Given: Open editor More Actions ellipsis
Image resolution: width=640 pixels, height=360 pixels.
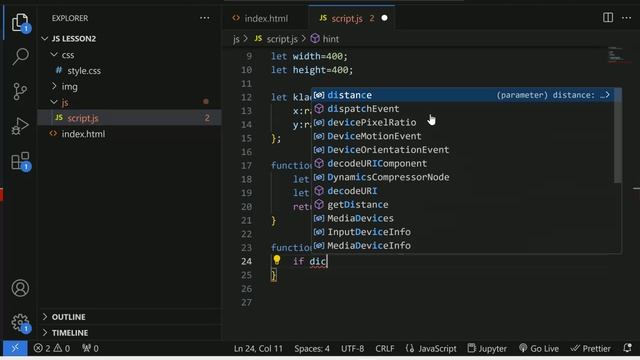Looking at the screenshot, I should (627, 18).
